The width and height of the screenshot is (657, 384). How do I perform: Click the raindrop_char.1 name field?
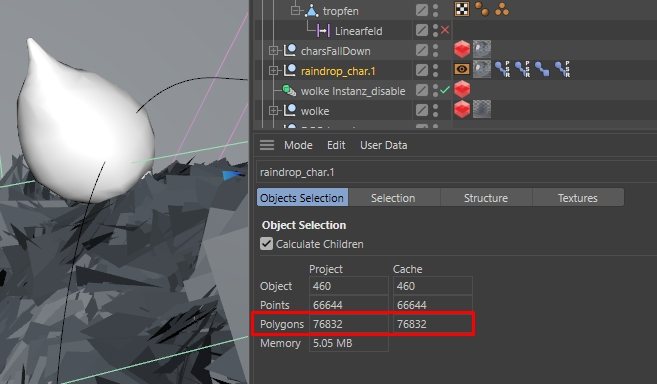[x=456, y=172]
